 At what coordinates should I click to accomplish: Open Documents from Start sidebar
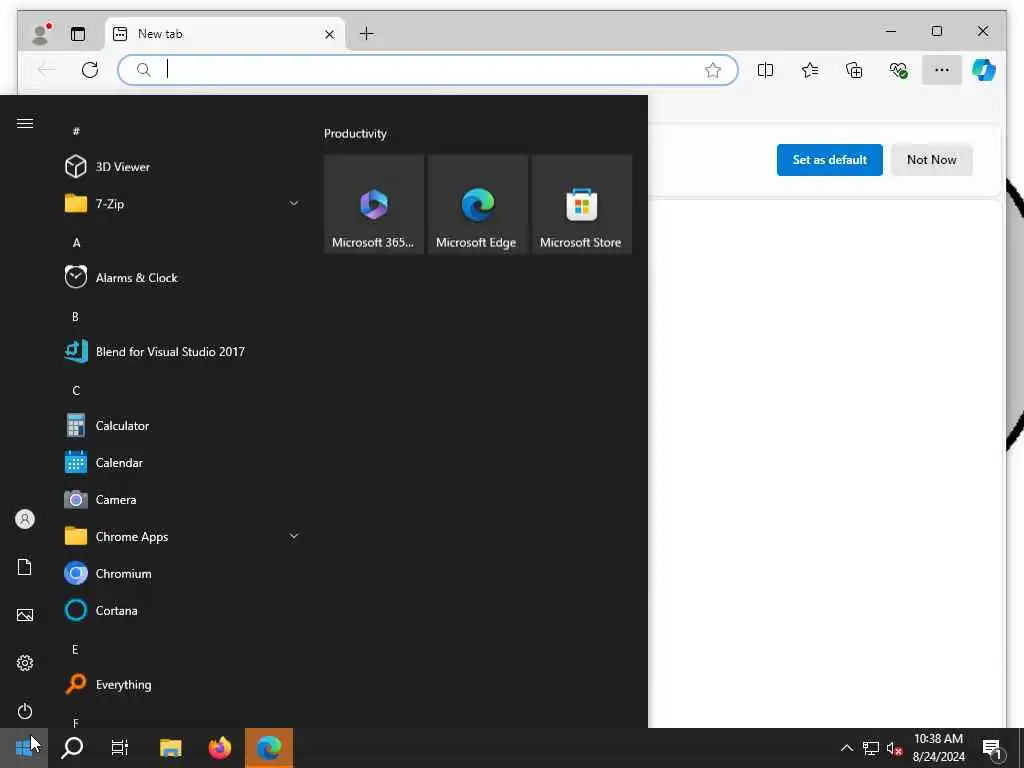[25, 567]
